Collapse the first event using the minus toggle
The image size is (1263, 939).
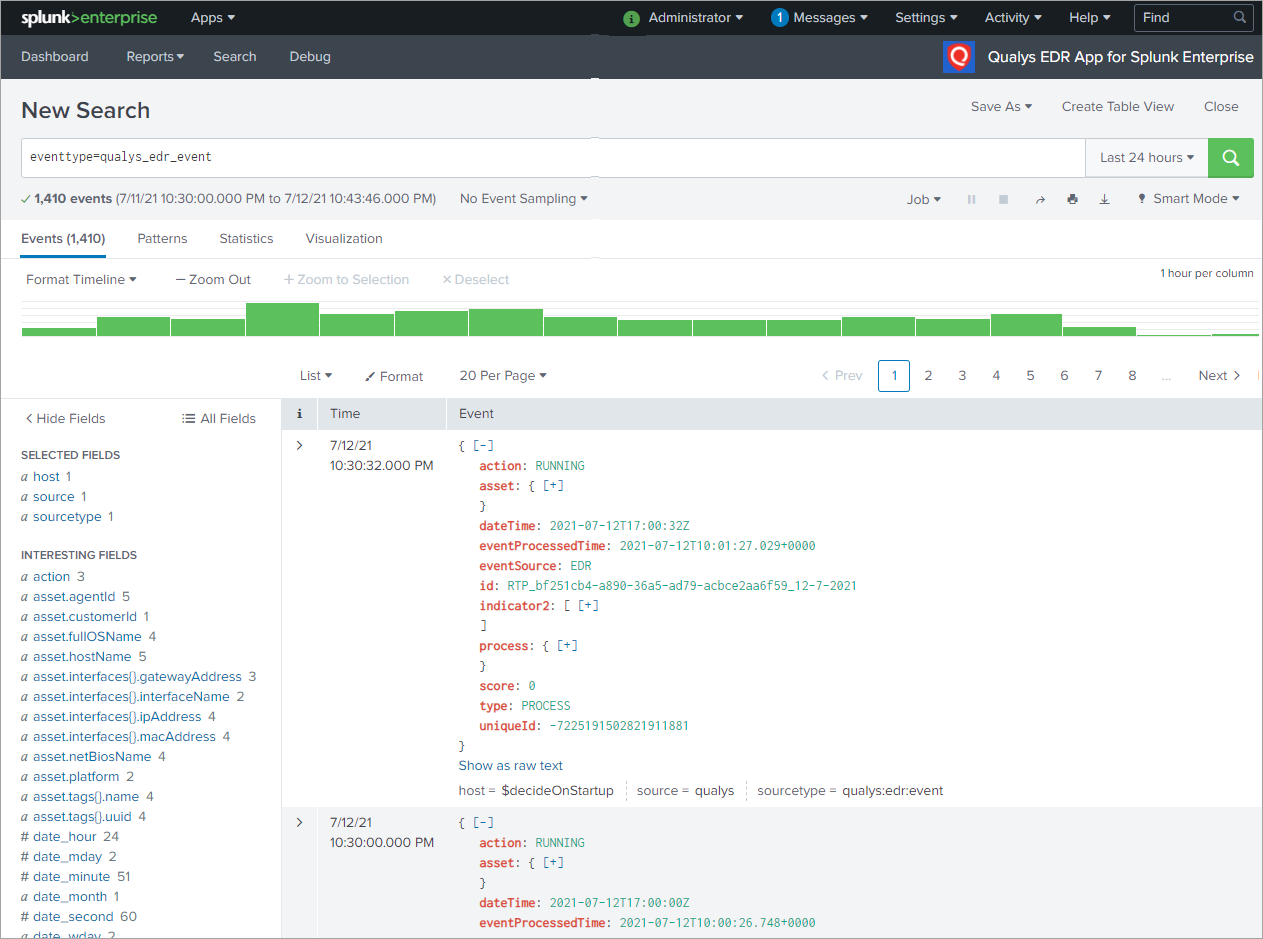tap(488, 444)
